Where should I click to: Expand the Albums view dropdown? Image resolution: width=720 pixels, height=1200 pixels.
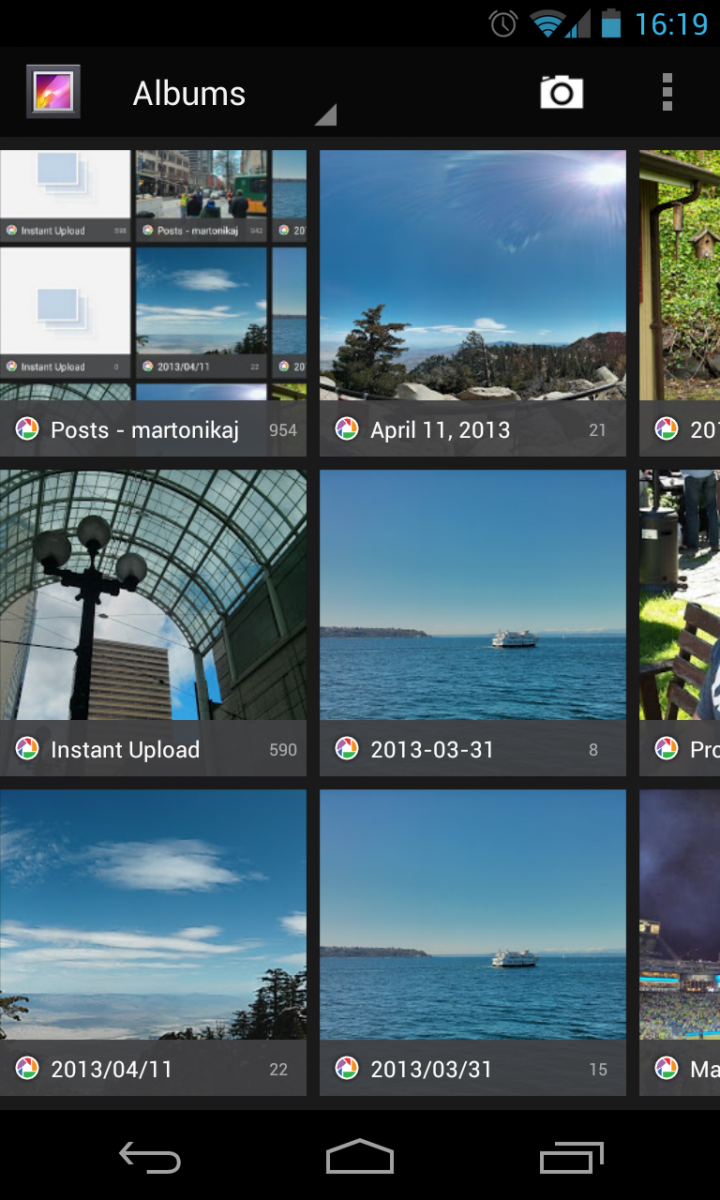coord(189,94)
